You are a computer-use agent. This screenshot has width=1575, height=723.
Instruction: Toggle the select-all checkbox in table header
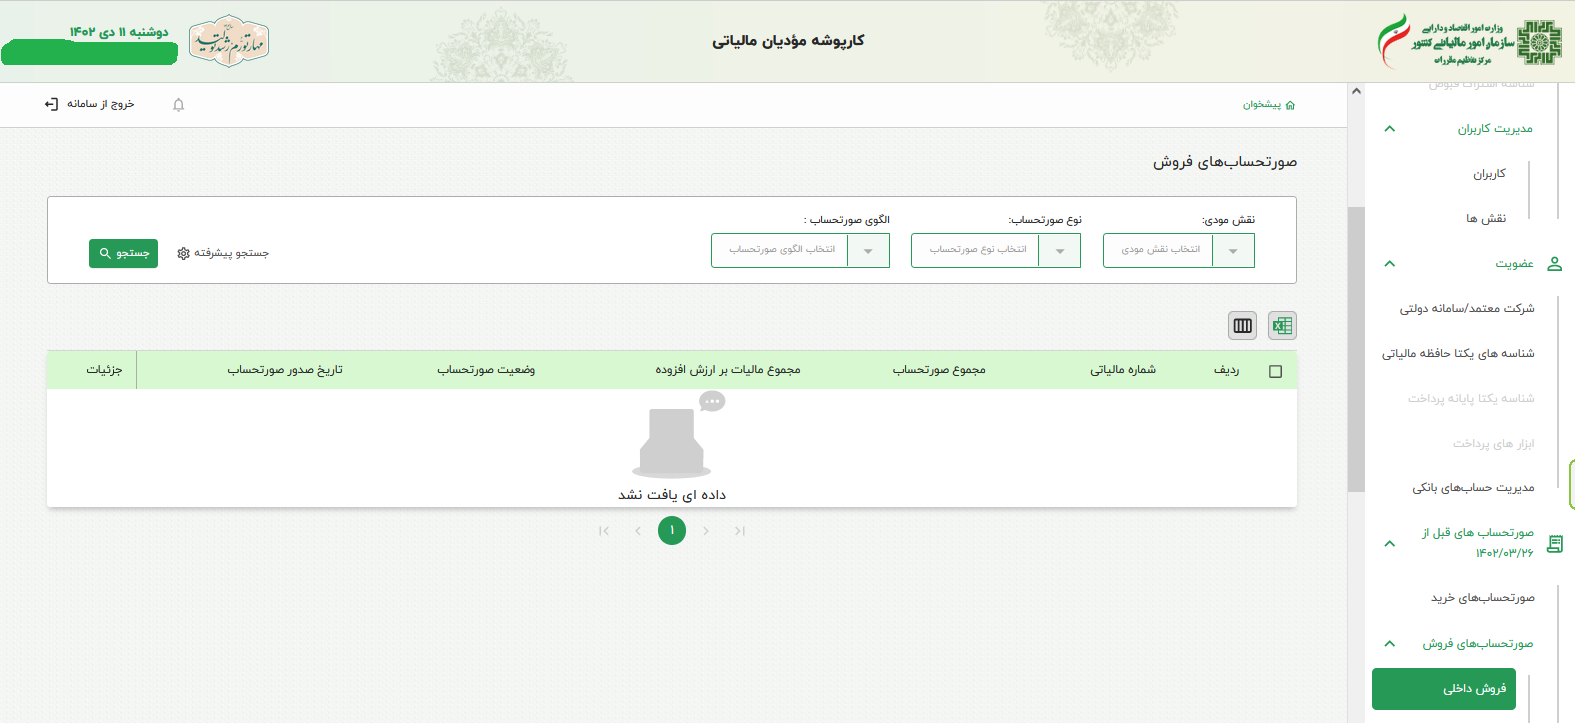click(x=1275, y=371)
